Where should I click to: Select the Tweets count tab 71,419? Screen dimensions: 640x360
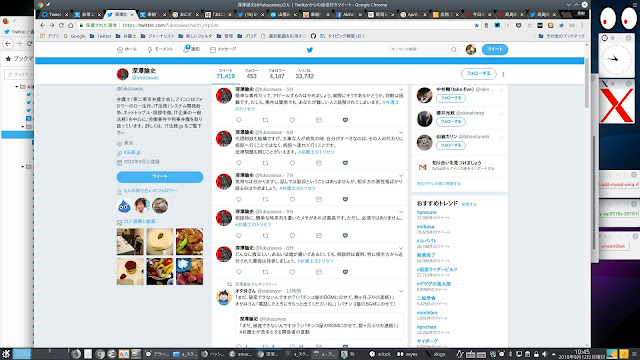(x=225, y=74)
